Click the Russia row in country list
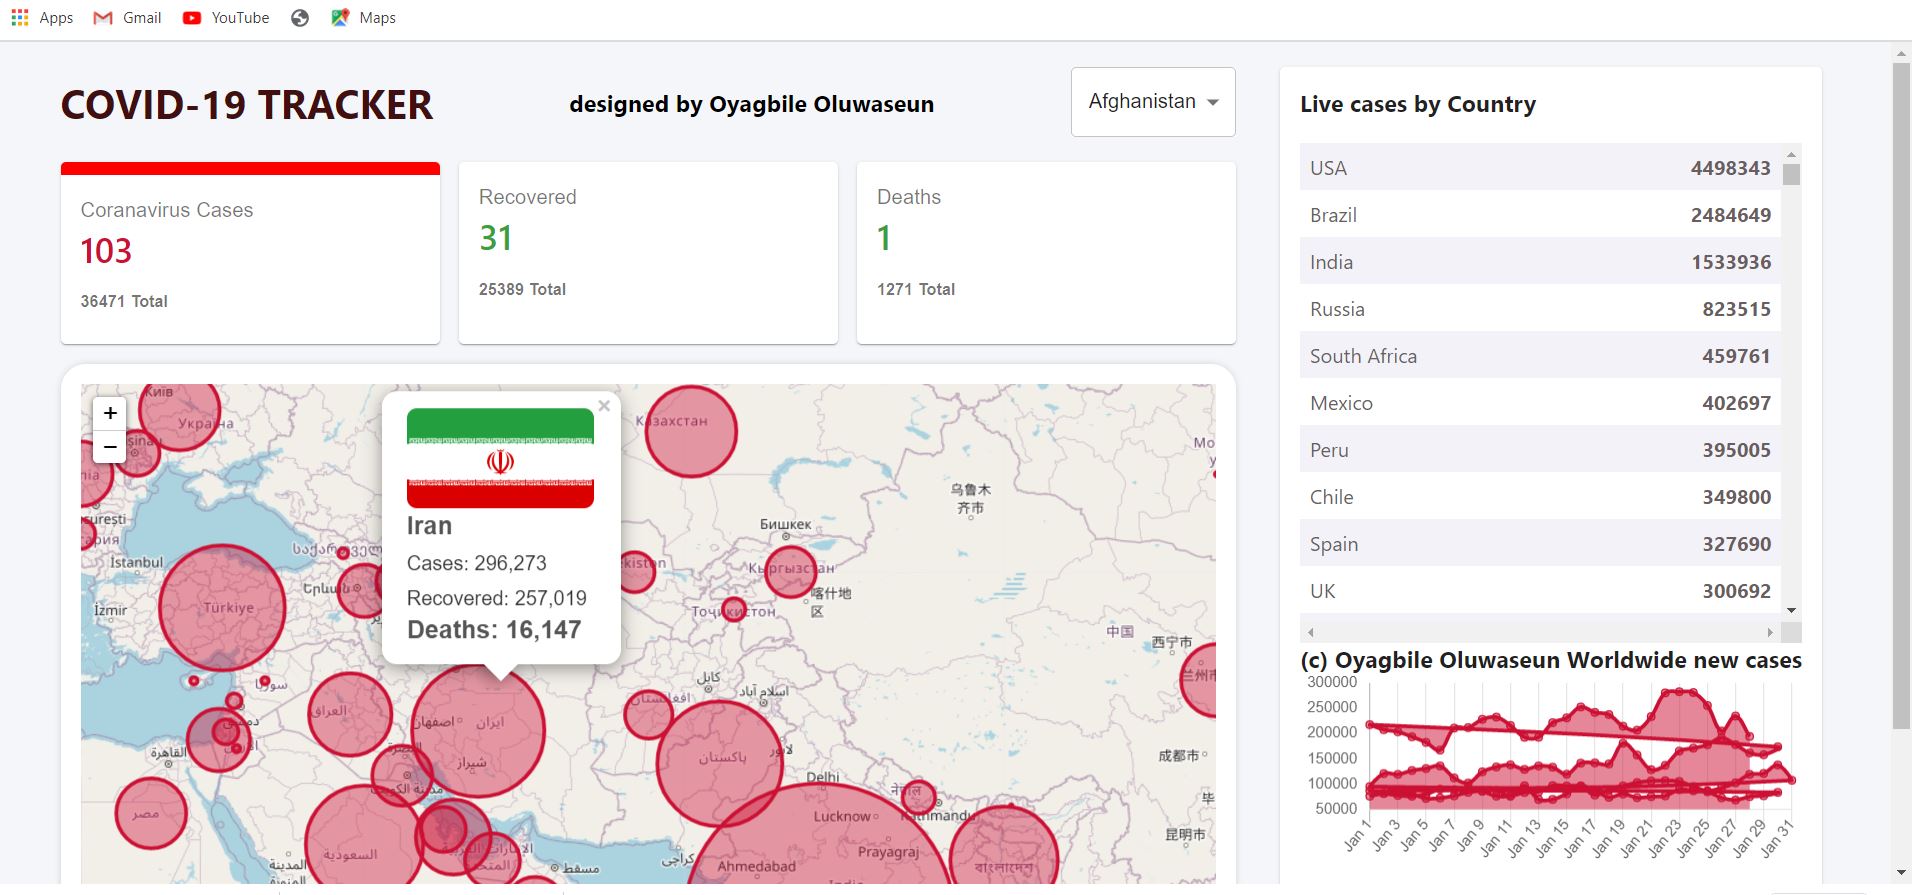This screenshot has width=1912, height=895. (1540, 309)
